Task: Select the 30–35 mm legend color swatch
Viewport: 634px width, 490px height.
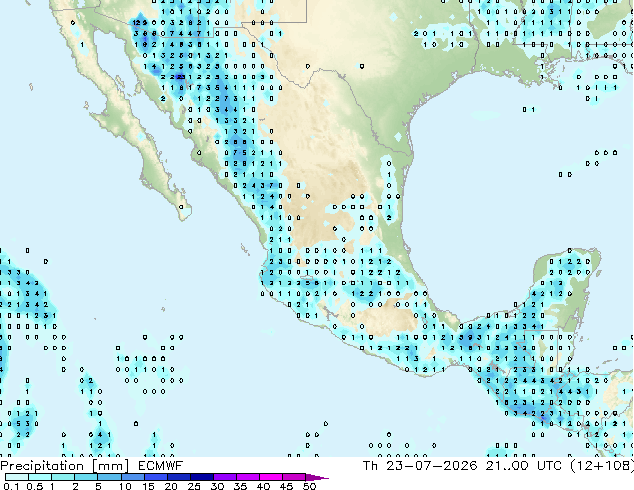Action: point(224,477)
